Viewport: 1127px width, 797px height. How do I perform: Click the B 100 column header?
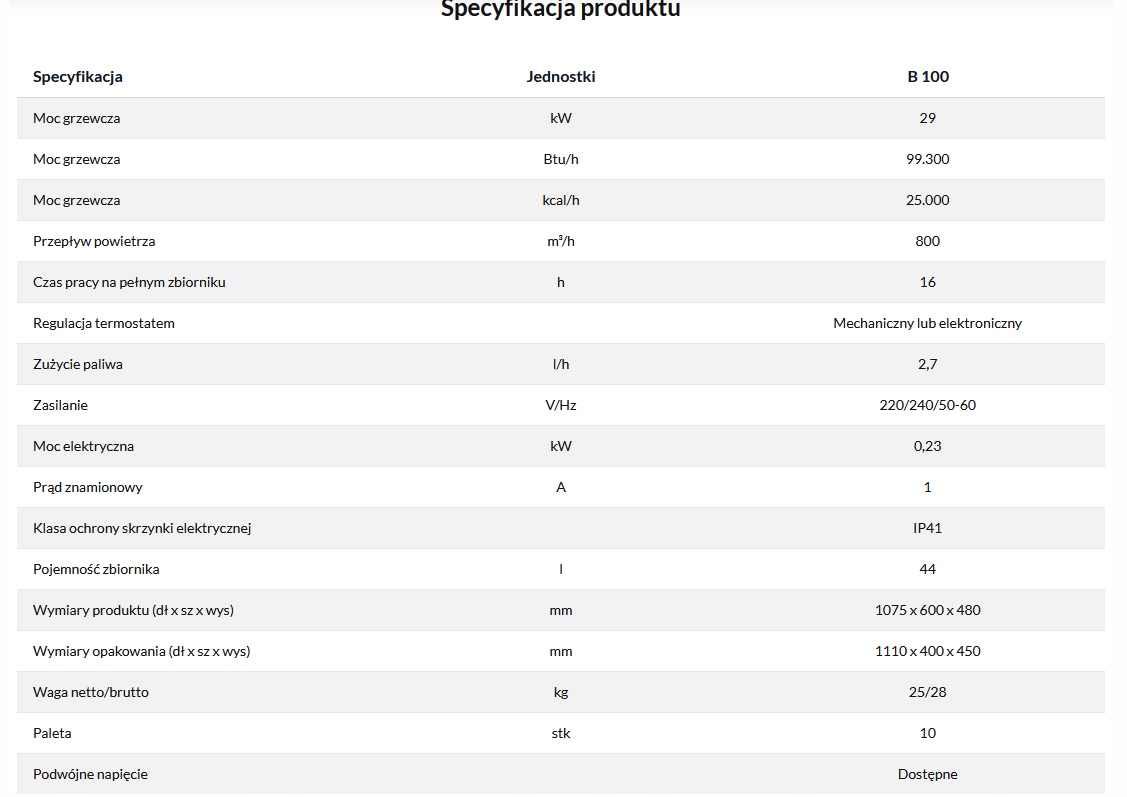pos(927,77)
